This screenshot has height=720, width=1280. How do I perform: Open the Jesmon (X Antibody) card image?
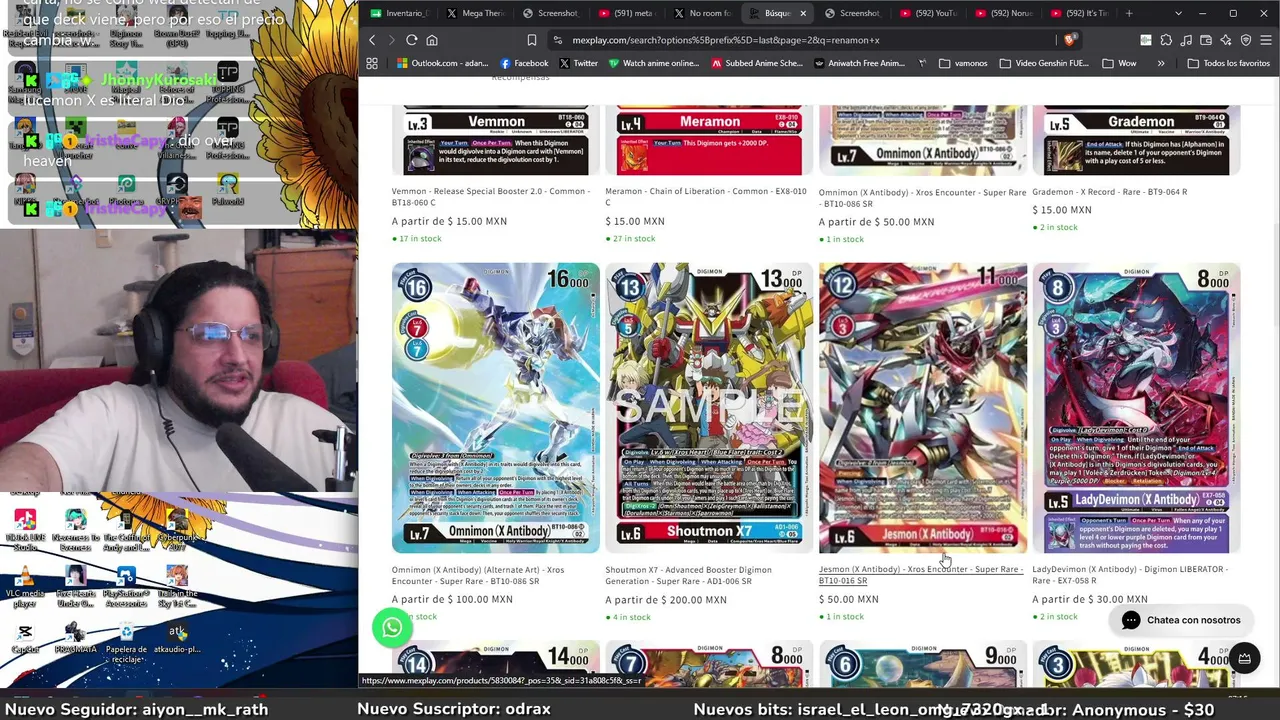[x=923, y=408]
